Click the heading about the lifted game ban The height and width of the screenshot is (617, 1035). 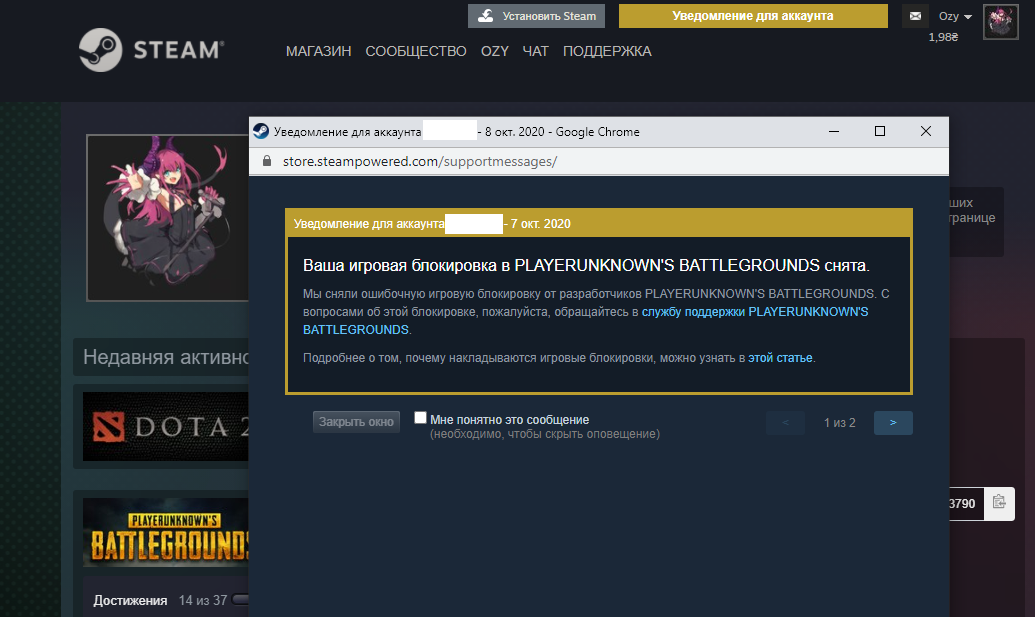click(x=586, y=265)
